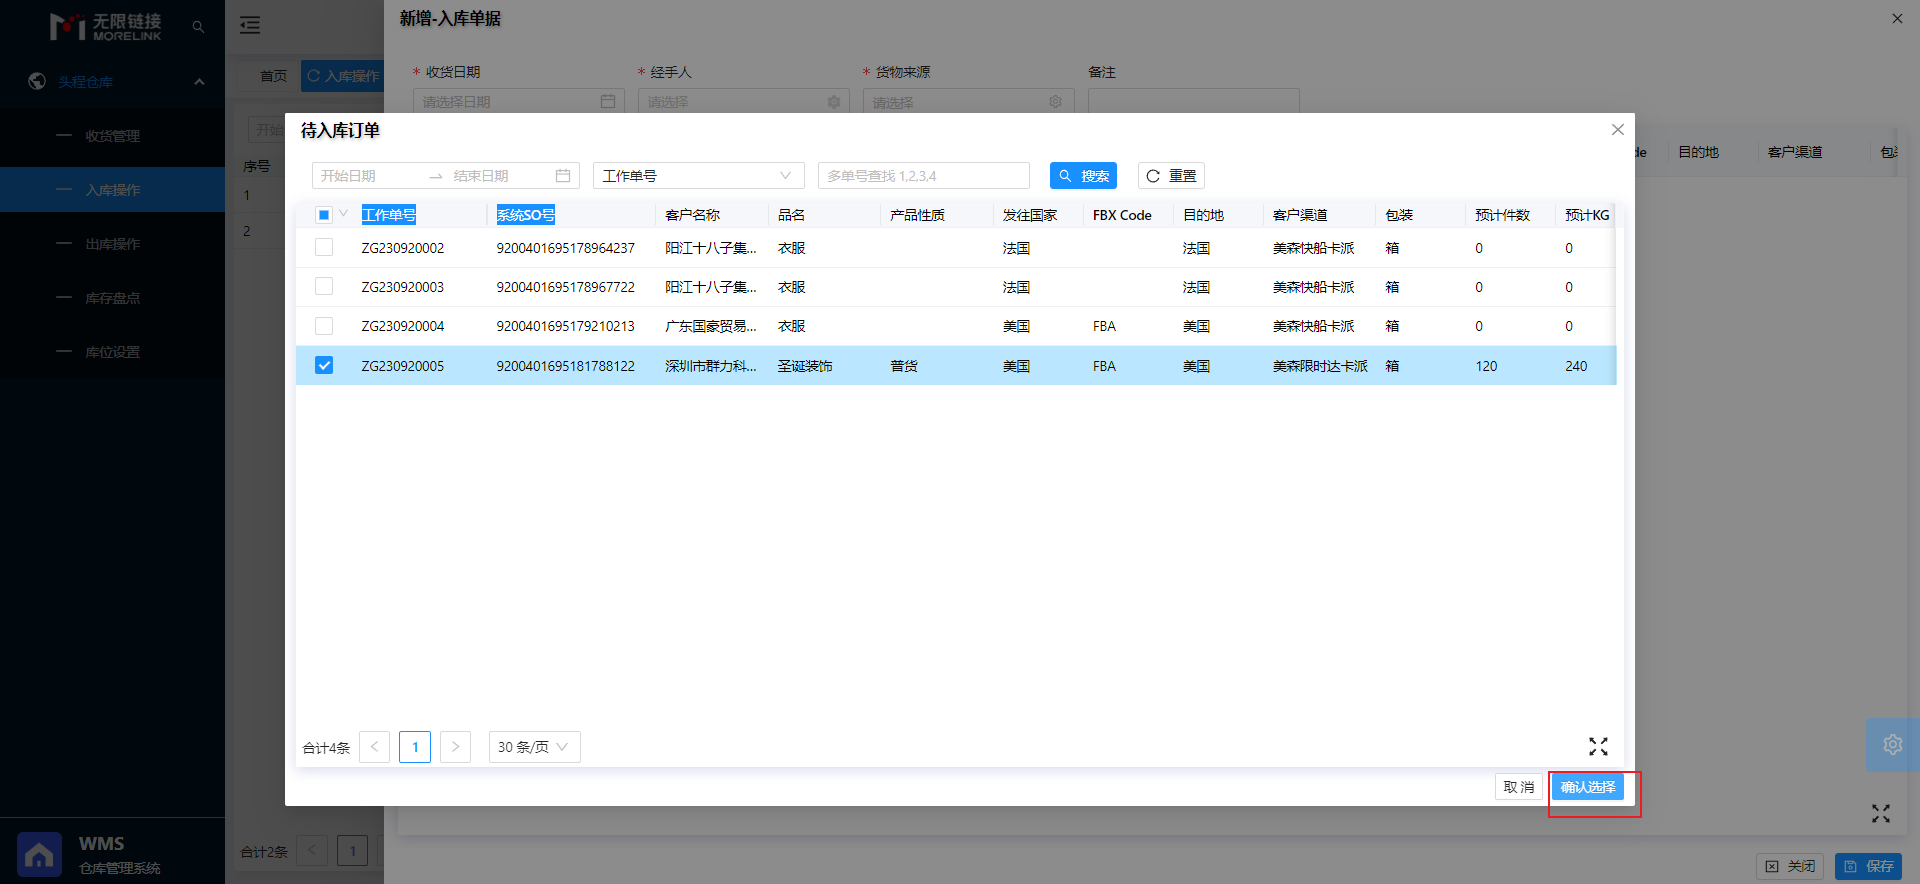Toggle fullscreen icon in pending orders dialog
Viewport: 1920px width, 884px height.
(x=1598, y=746)
